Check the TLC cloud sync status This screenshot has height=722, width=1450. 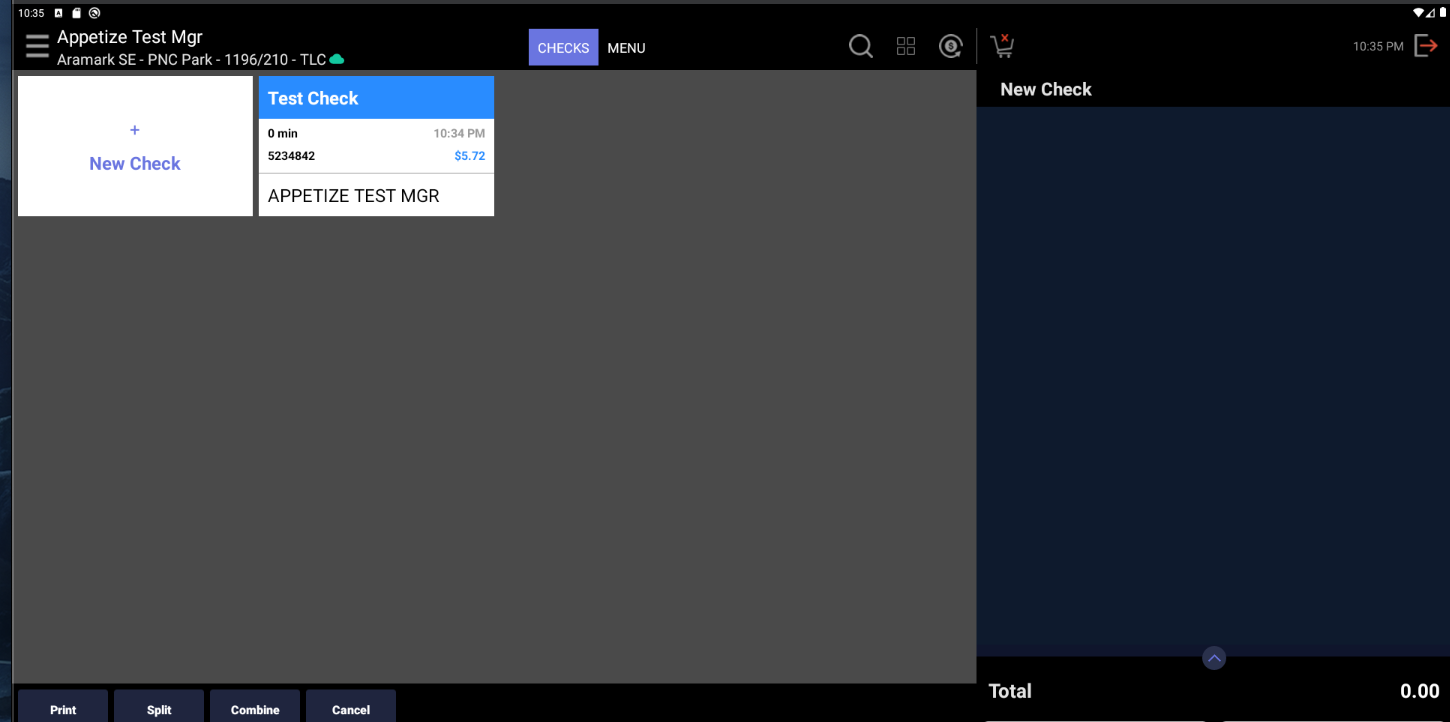[x=334, y=59]
